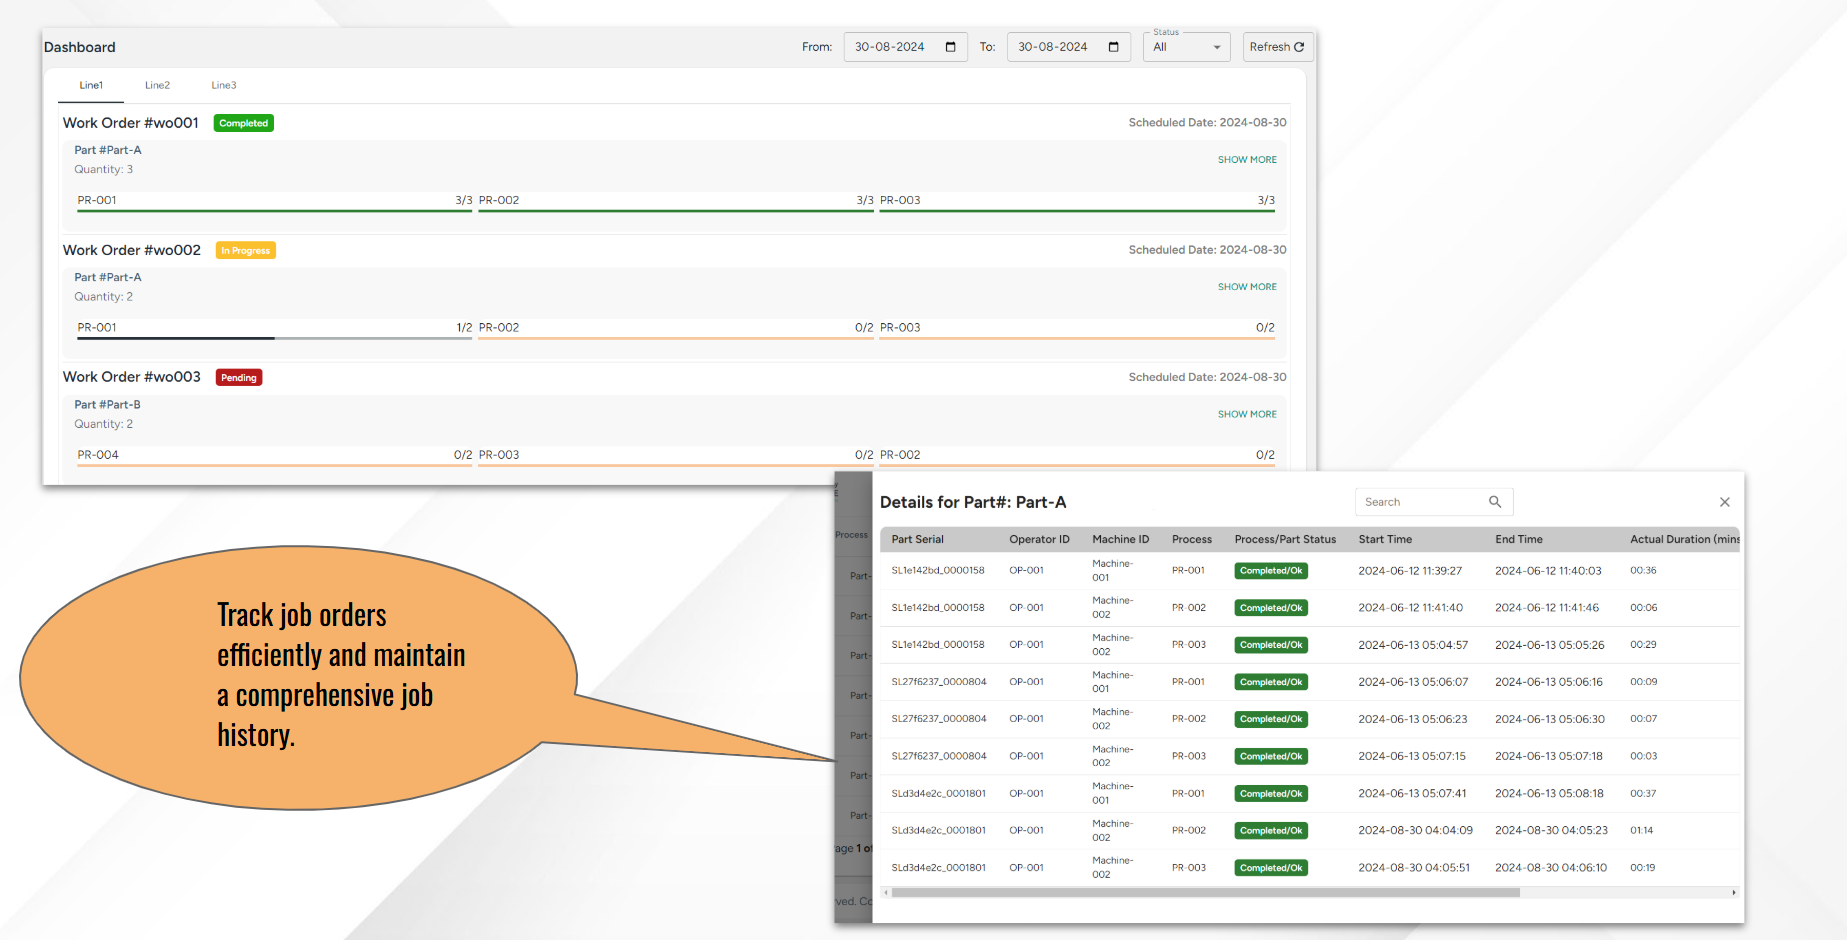1847x940 pixels.
Task: Click the Refresh button
Action: [1277, 47]
